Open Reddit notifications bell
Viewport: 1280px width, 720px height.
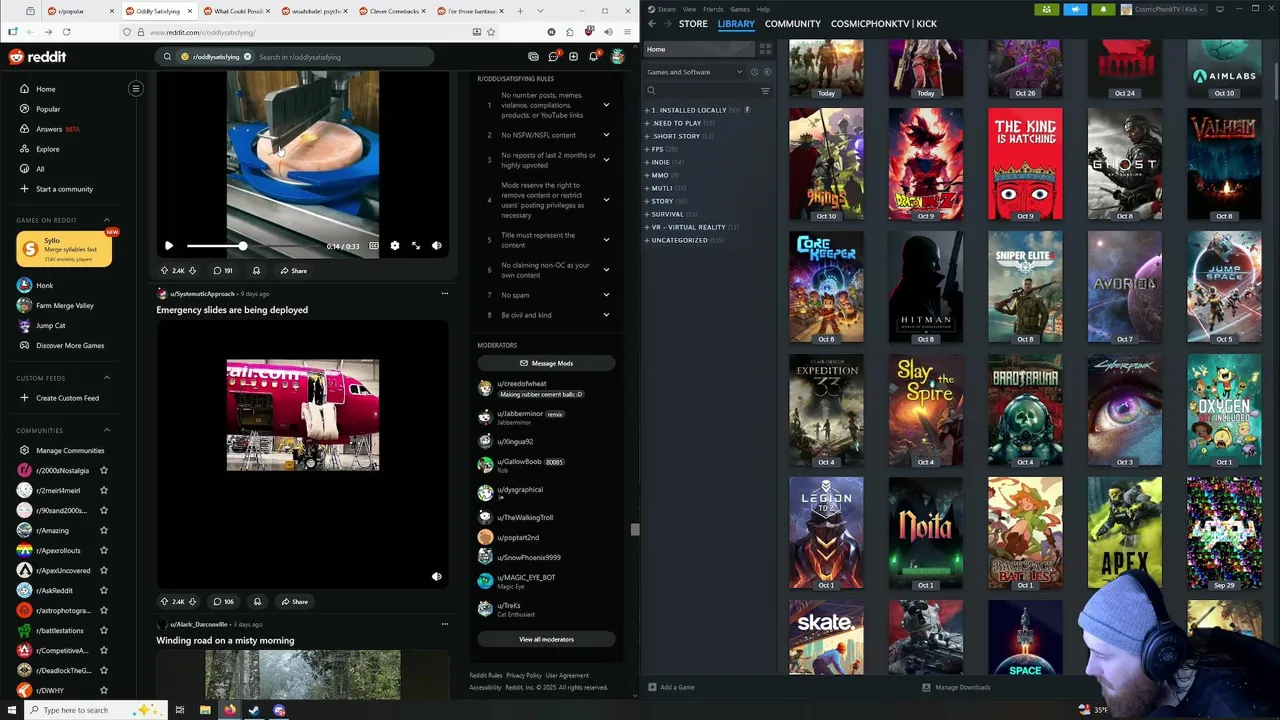tap(593, 57)
